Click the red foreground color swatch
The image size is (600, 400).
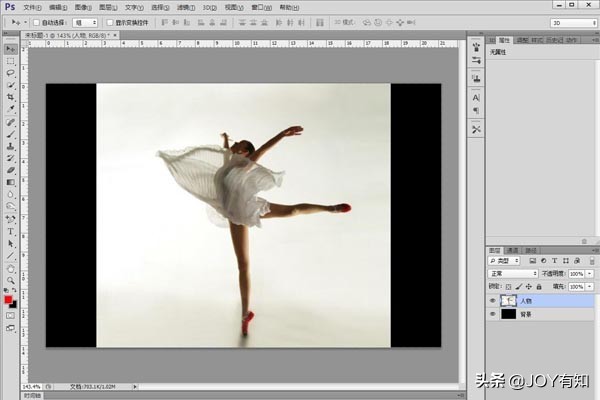click(x=8, y=299)
